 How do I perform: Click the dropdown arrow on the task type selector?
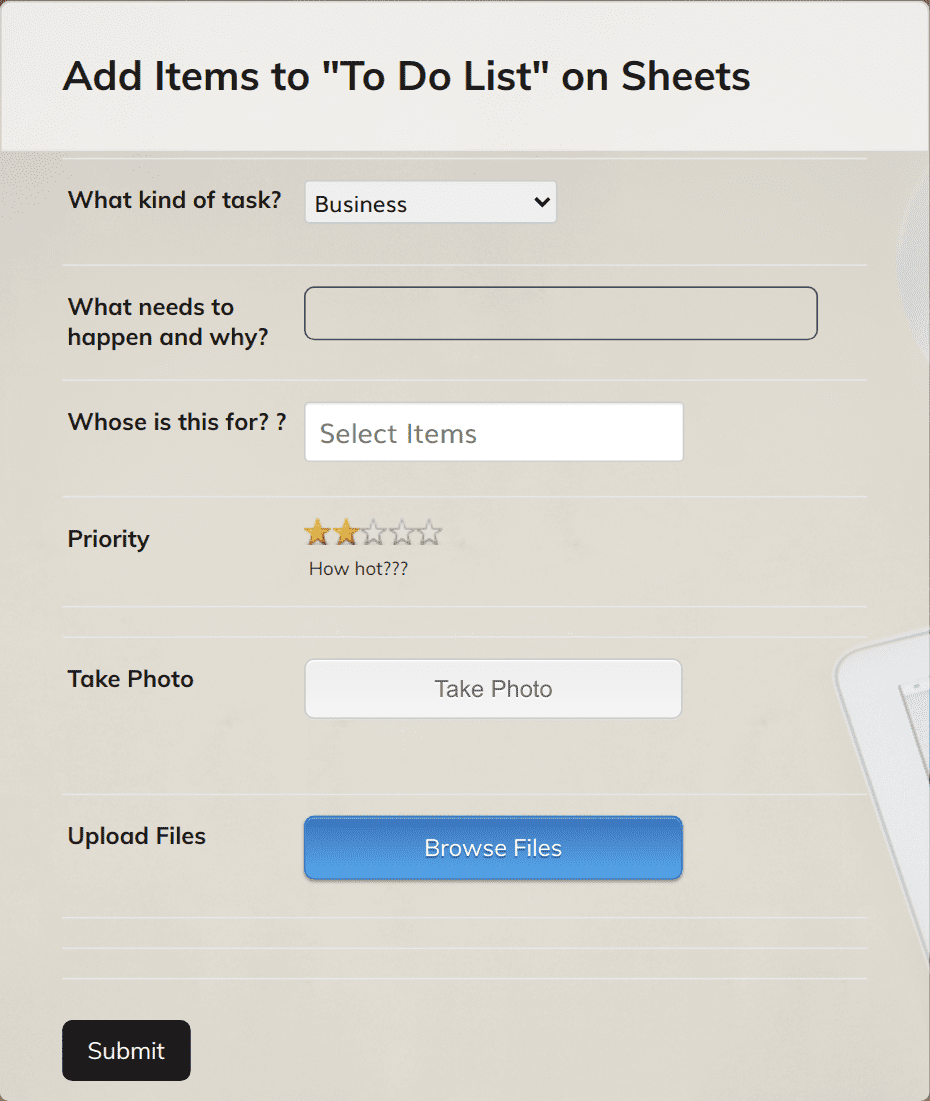click(540, 201)
